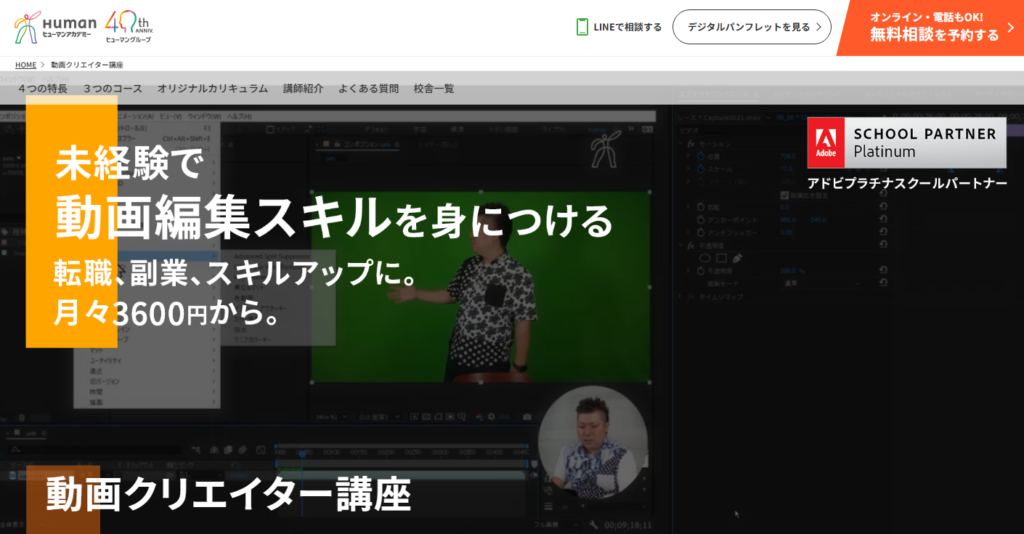Go to the 4つの特長 section
This screenshot has width=1024, height=534.
click(43, 89)
